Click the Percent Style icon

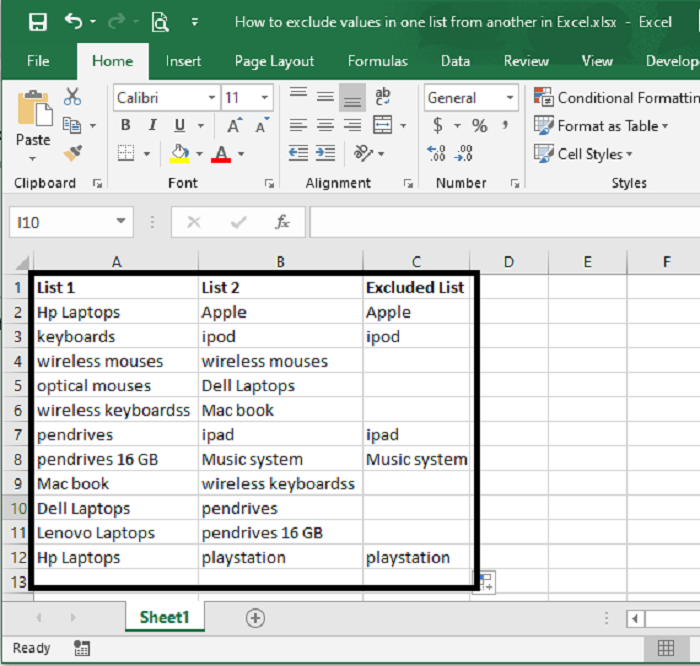click(x=480, y=126)
